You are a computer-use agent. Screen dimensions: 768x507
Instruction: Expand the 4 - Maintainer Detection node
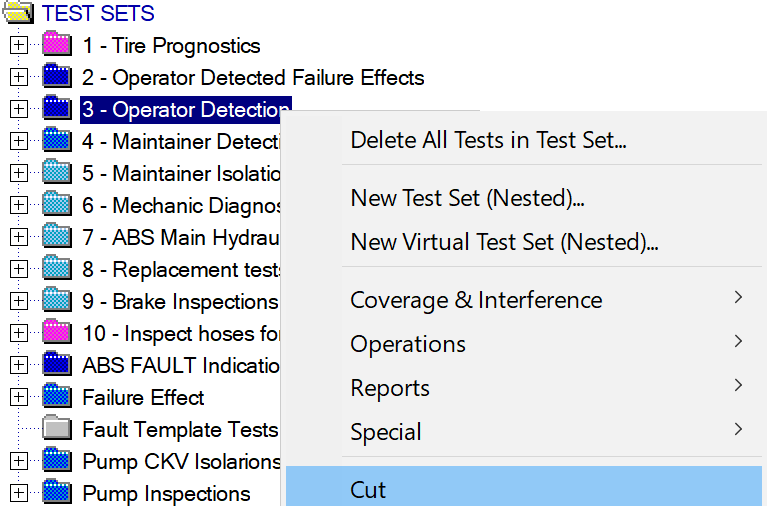tap(19, 141)
